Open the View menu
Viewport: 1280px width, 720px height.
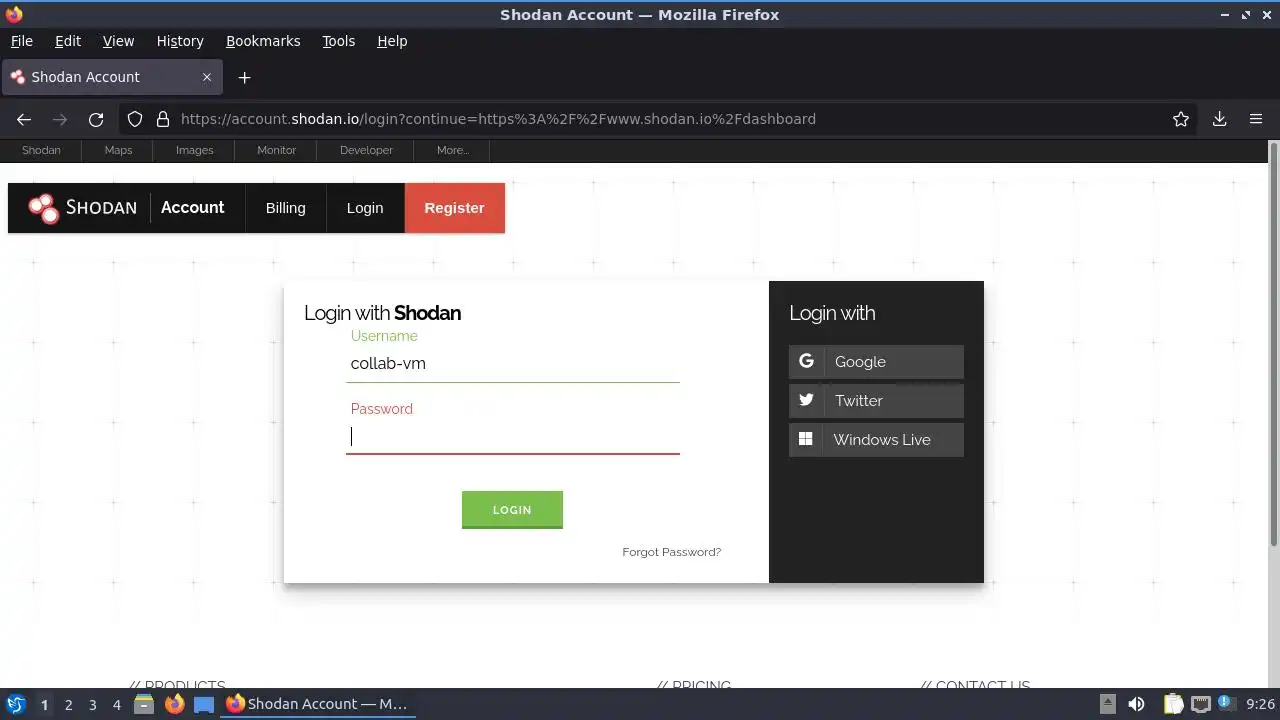pos(118,41)
